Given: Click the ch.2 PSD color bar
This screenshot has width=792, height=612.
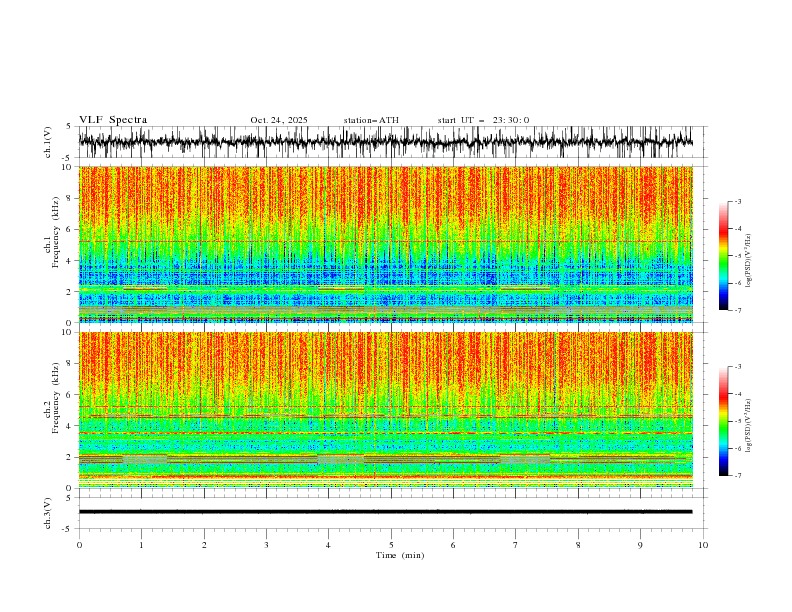Looking at the screenshot, I should pos(724,421).
